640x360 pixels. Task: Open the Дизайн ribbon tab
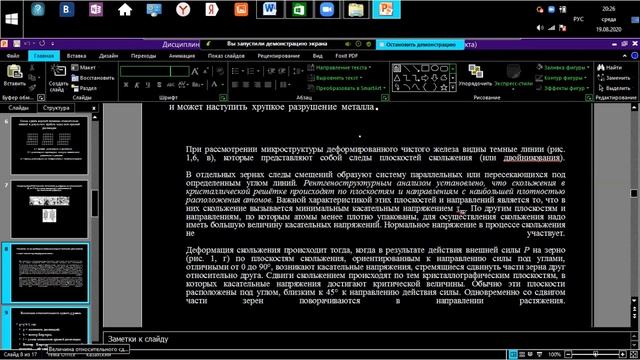pos(108,56)
